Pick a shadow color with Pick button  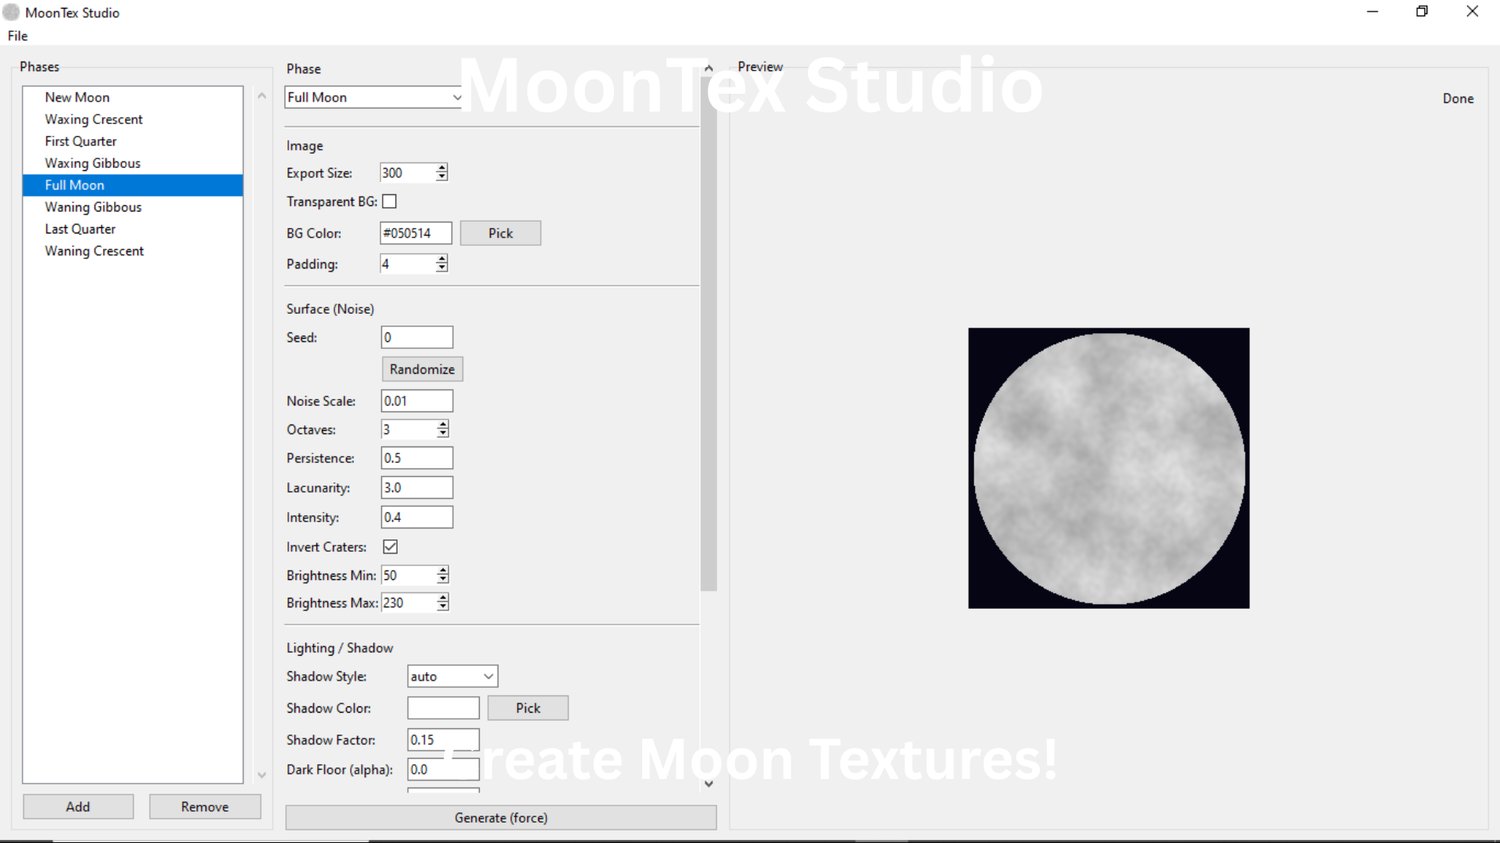click(528, 708)
